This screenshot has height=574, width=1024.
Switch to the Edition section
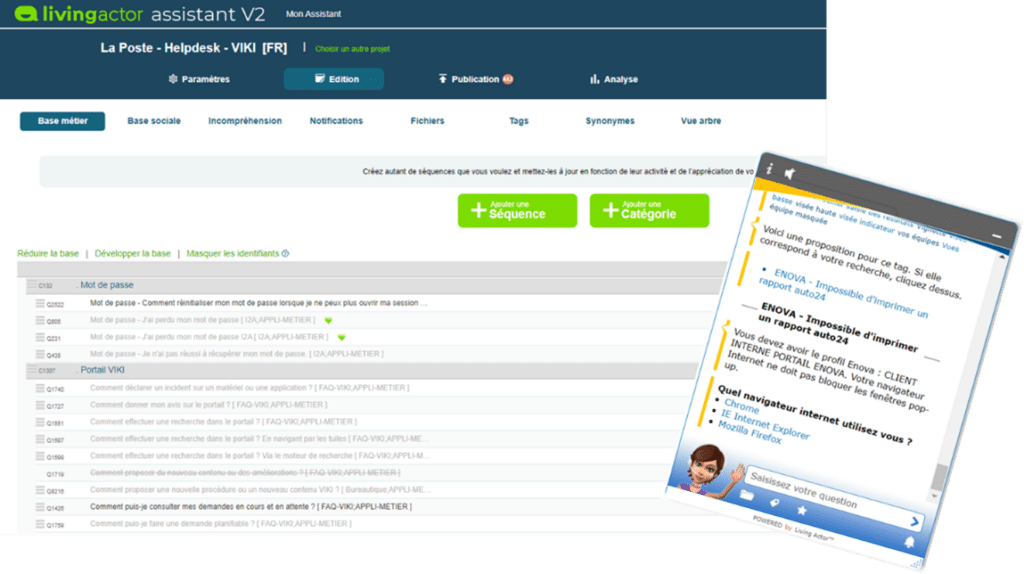[334, 79]
